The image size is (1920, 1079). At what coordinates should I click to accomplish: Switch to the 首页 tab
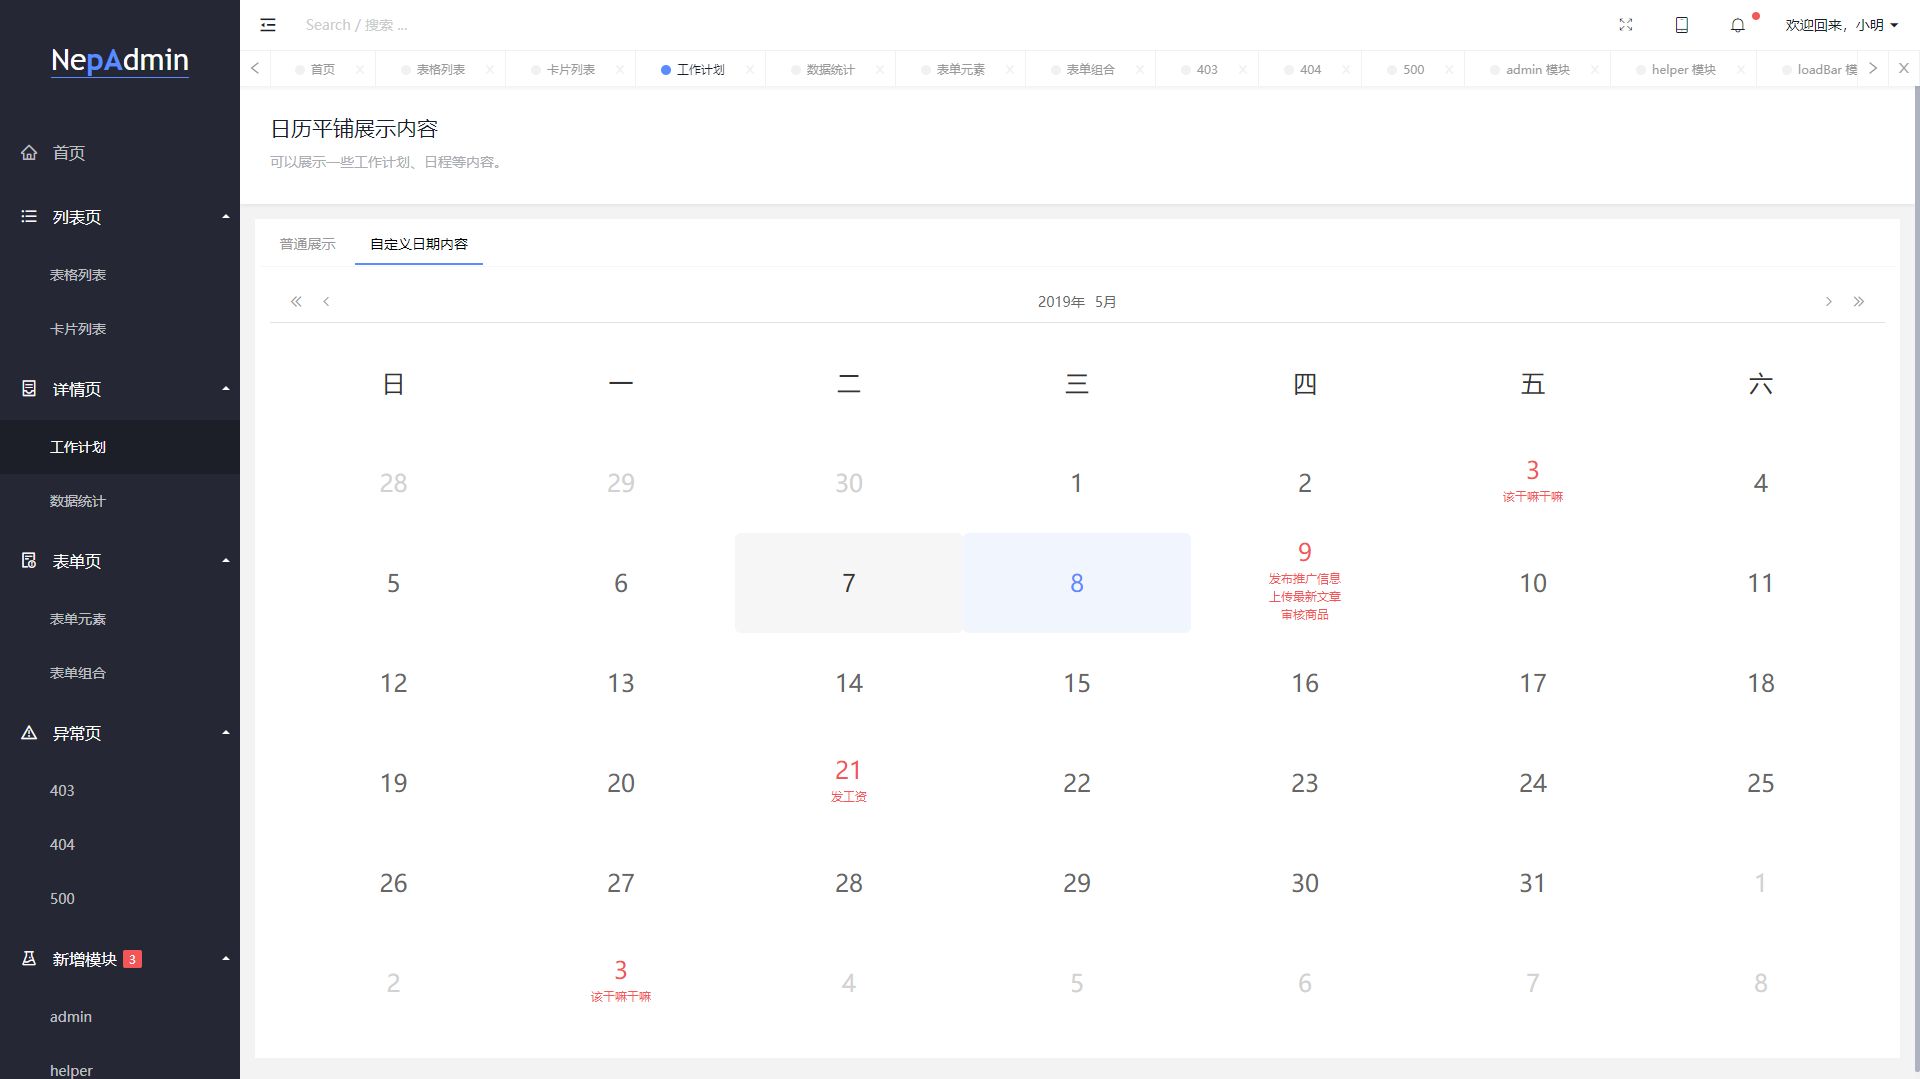pyautogui.click(x=322, y=70)
